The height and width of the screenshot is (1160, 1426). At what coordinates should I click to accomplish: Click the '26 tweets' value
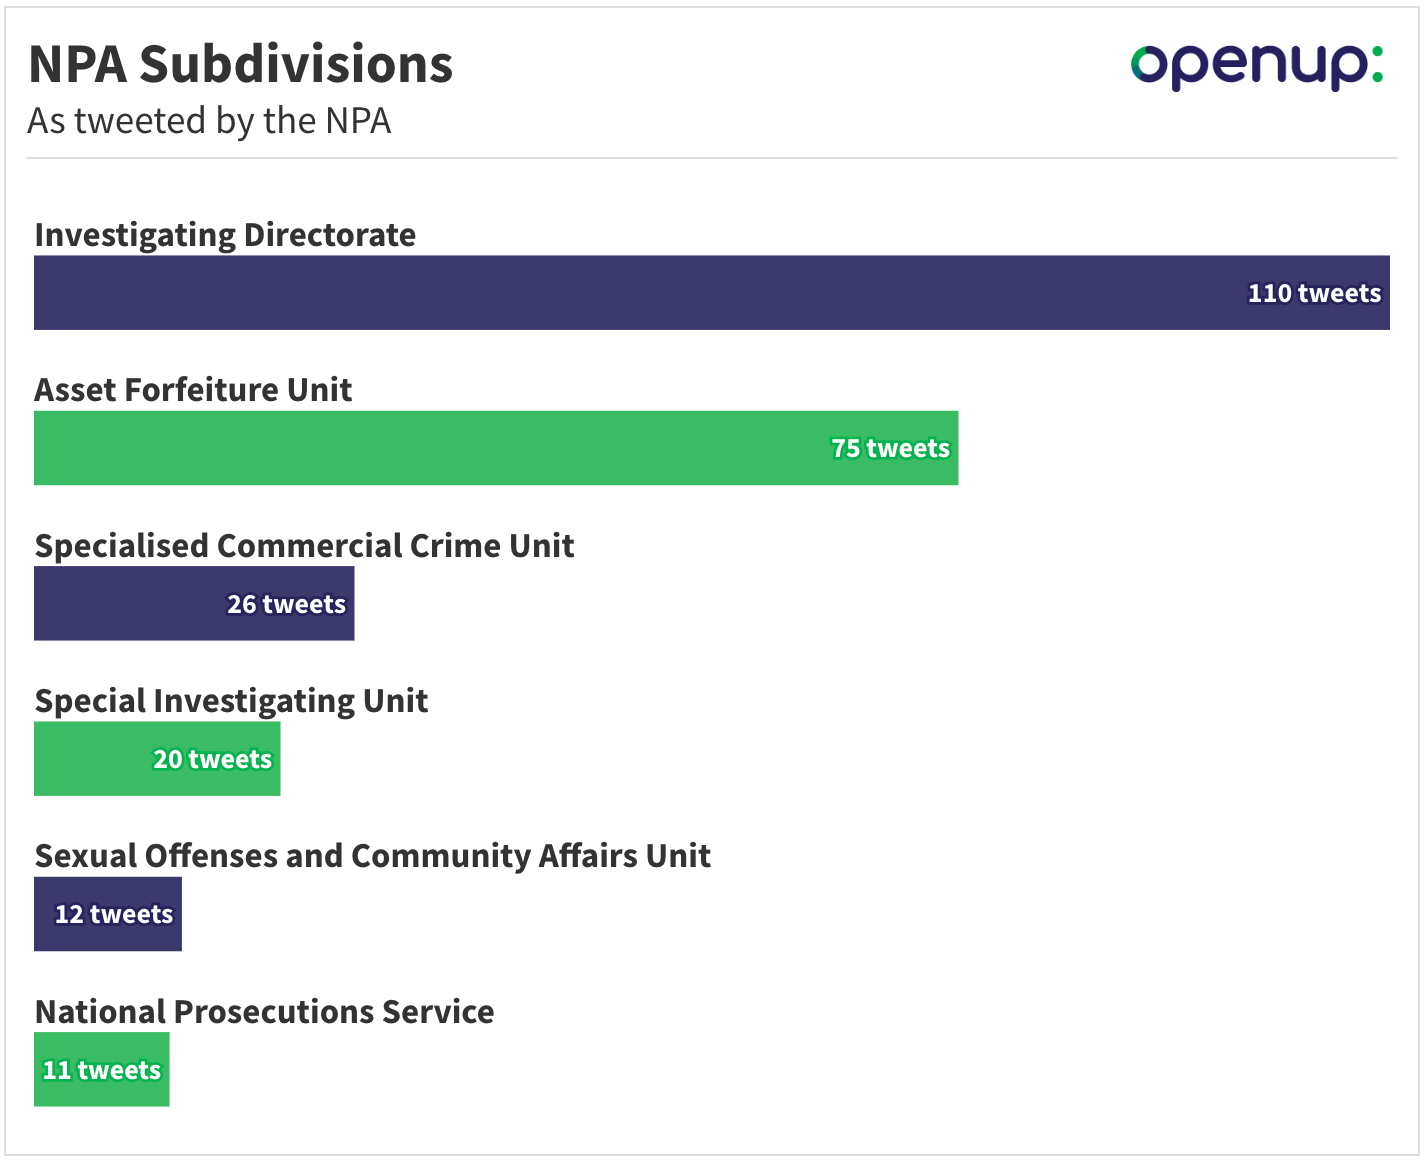pyautogui.click(x=286, y=604)
